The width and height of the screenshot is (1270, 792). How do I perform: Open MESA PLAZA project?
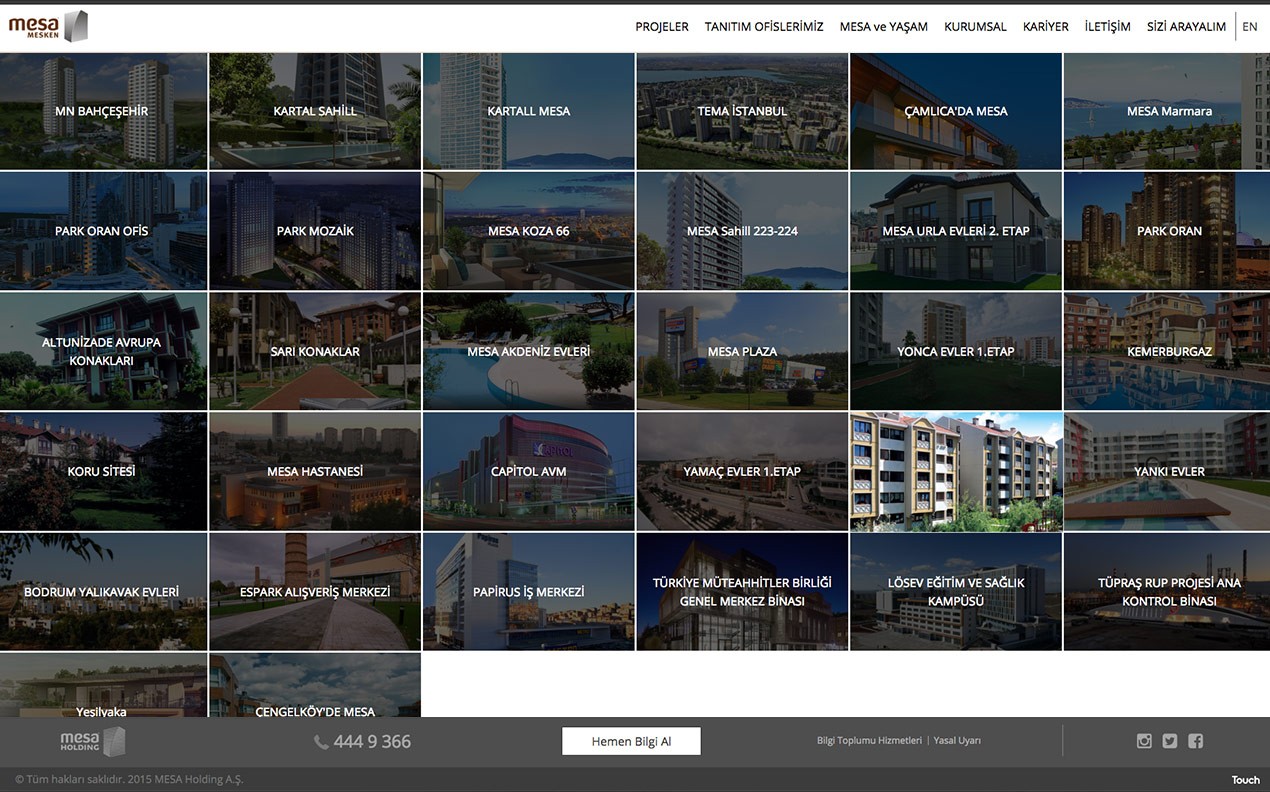(x=742, y=351)
